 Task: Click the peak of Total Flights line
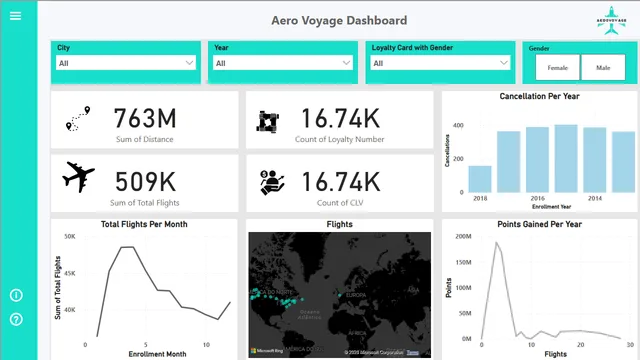(127, 247)
